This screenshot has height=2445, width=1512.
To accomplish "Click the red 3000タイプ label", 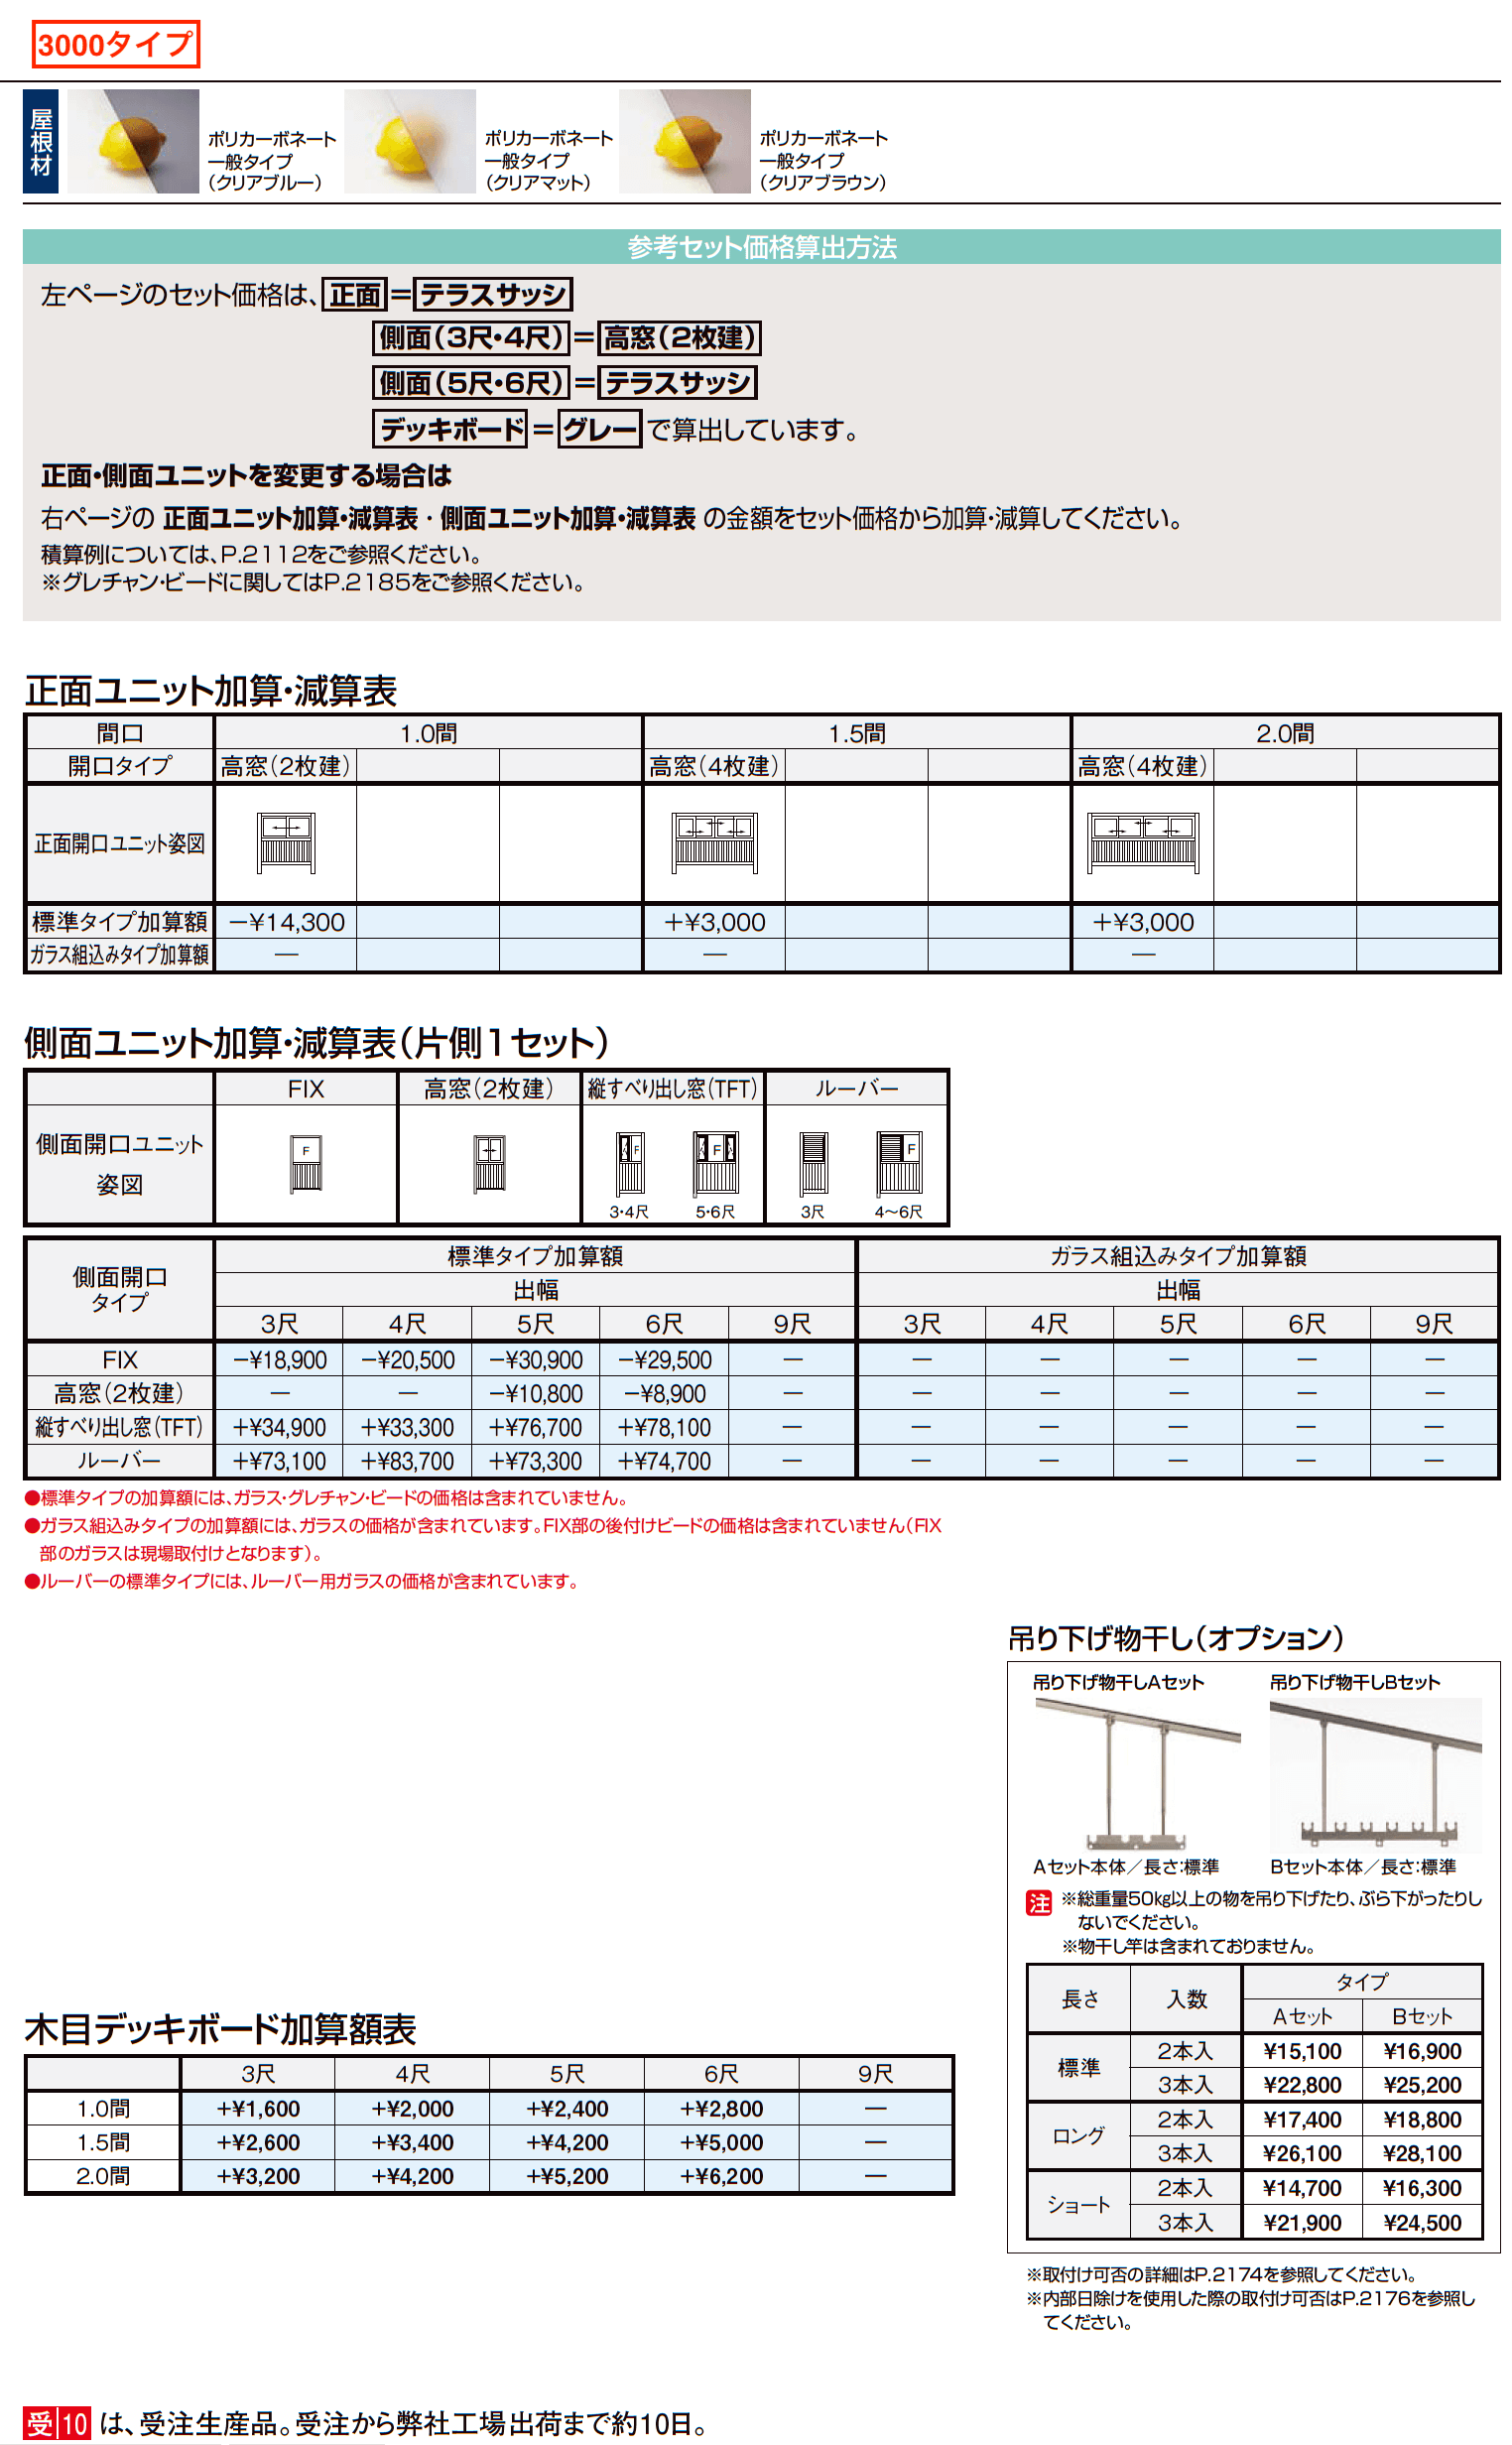I will (x=115, y=44).
